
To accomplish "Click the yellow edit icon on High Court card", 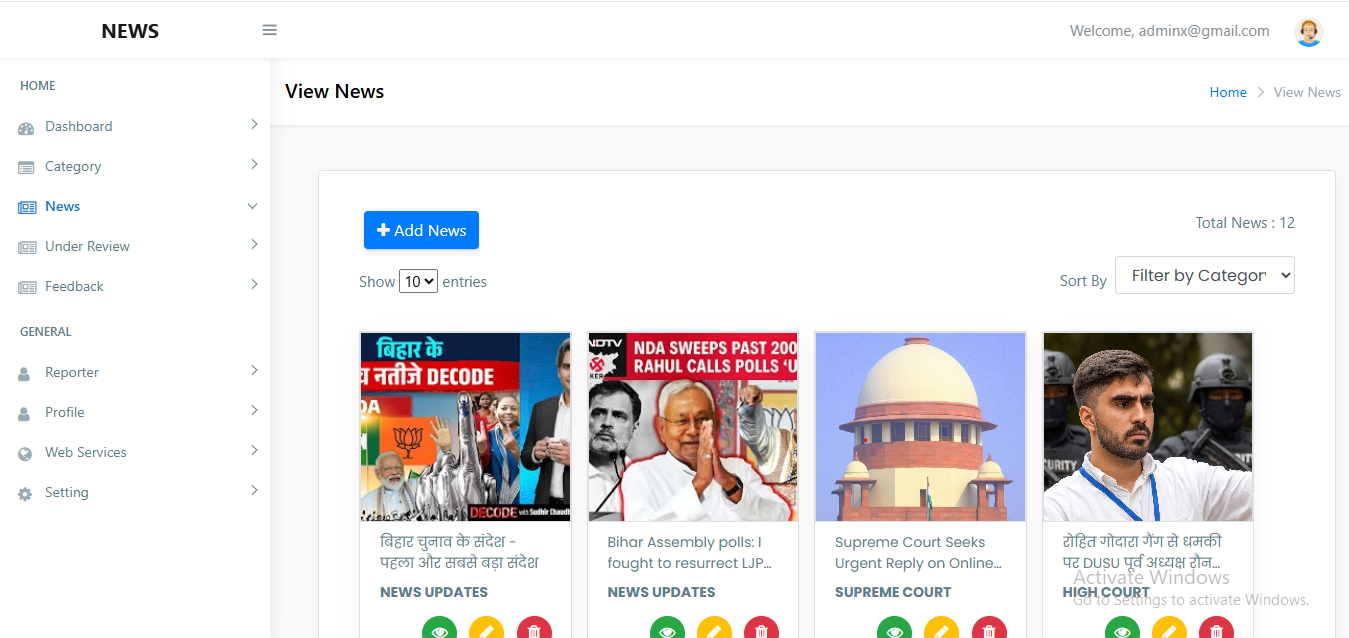I will [x=1169, y=630].
